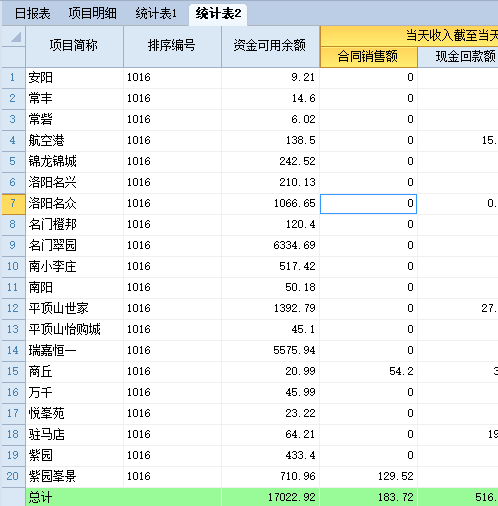Click the 航空港 project cell

[x=74, y=141]
